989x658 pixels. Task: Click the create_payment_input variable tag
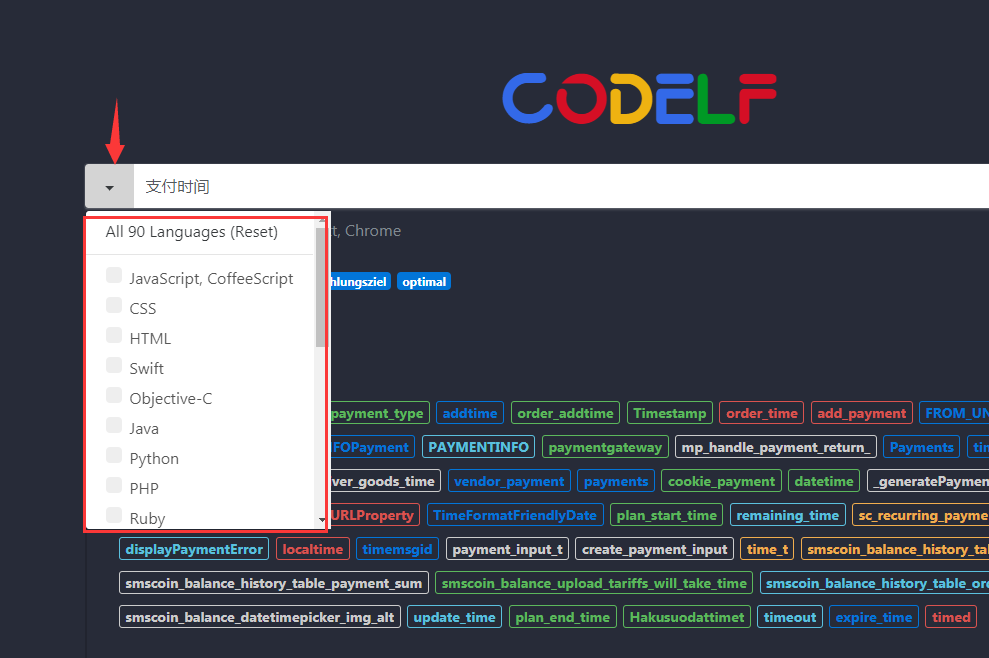coord(655,549)
